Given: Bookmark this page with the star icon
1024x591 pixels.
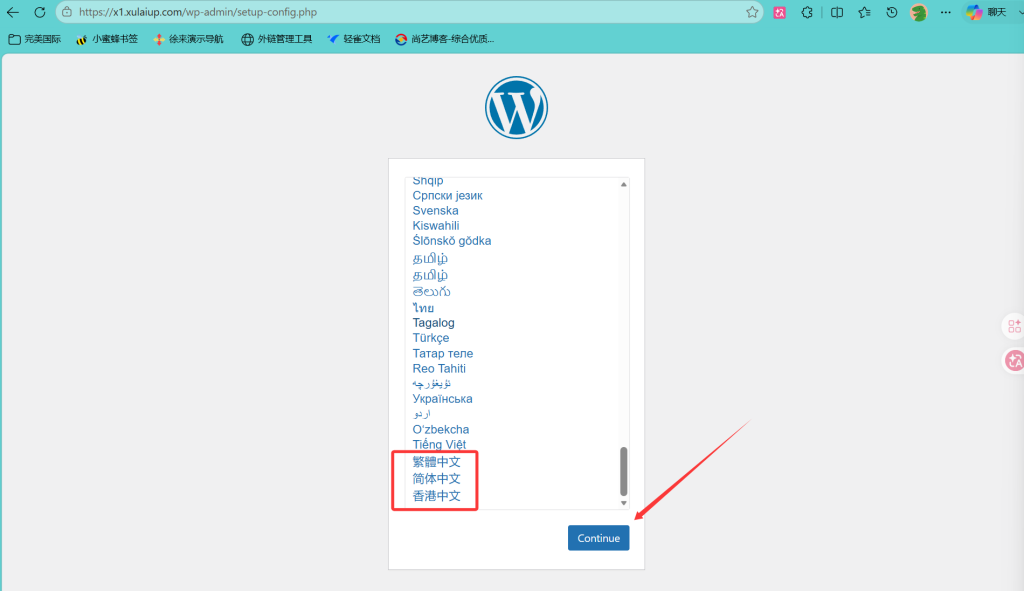Looking at the screenshot, I should pos(752,12).
